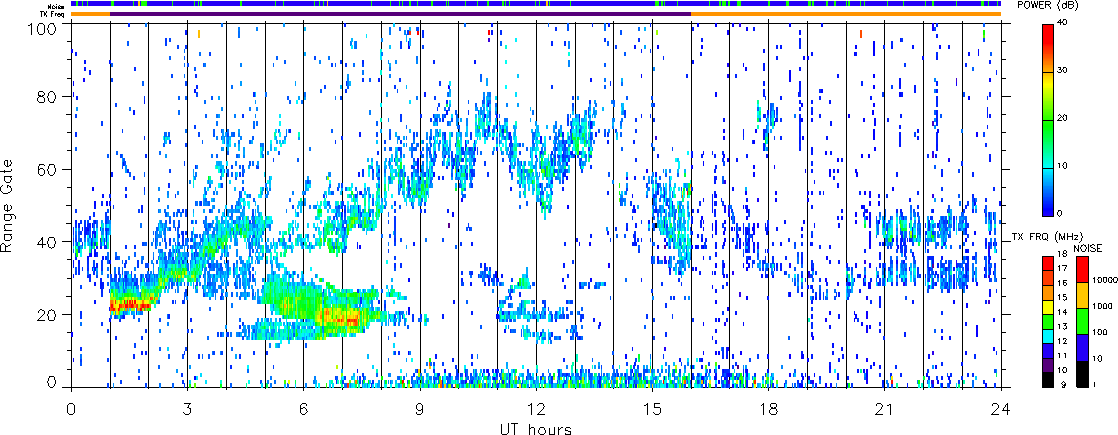Click the "18" label on the TX FRQ legend

[1063, 253]
